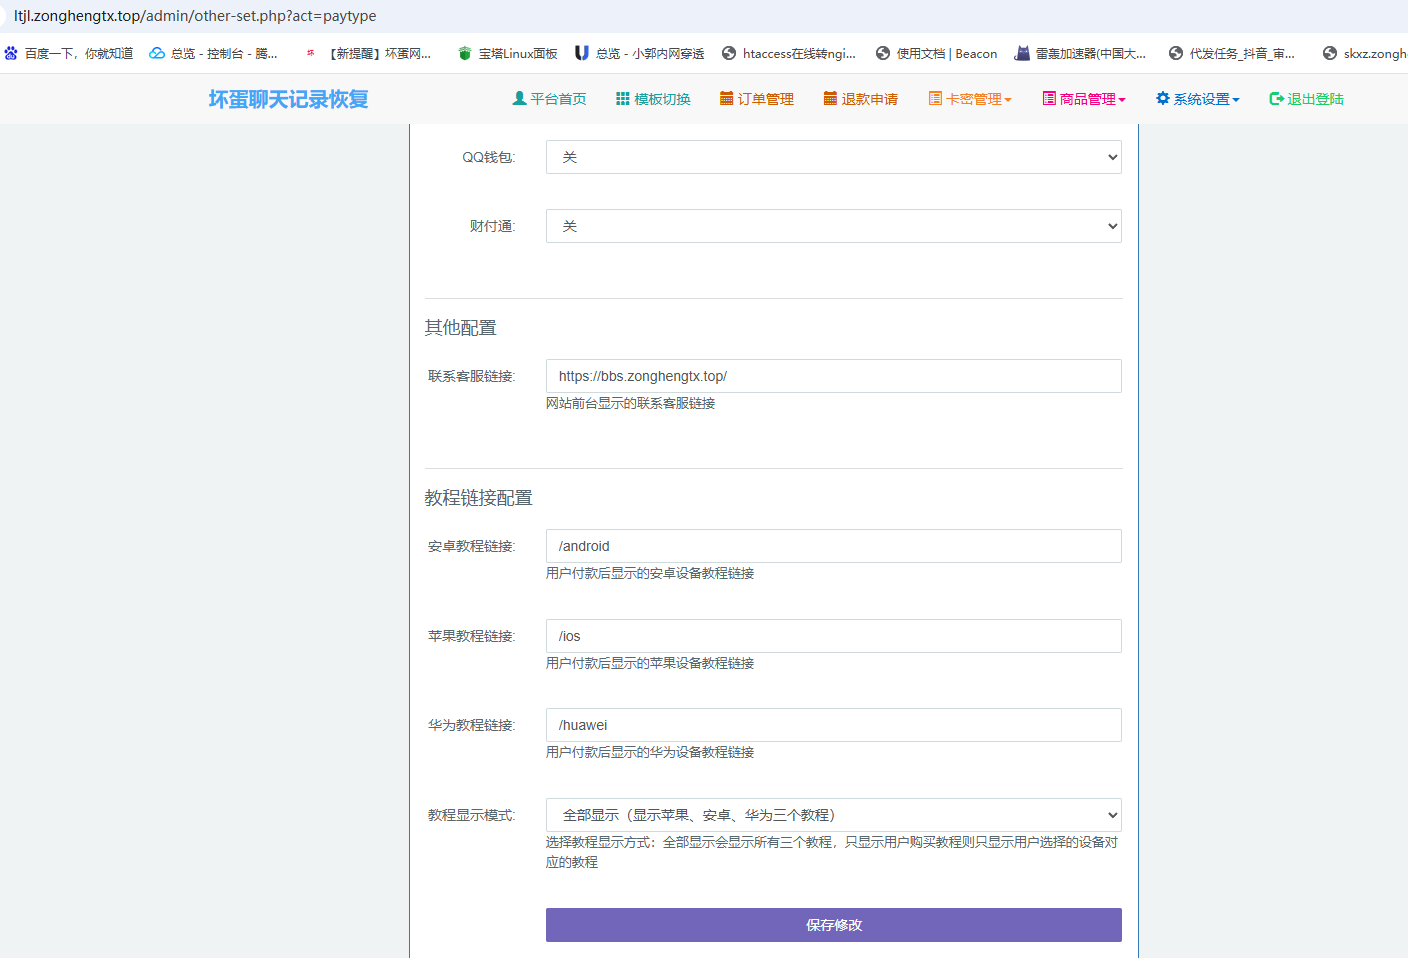Screen dimensions: 1408x958
Task: Focus the 联系客服链接 input field
Action: pos(833,376)
